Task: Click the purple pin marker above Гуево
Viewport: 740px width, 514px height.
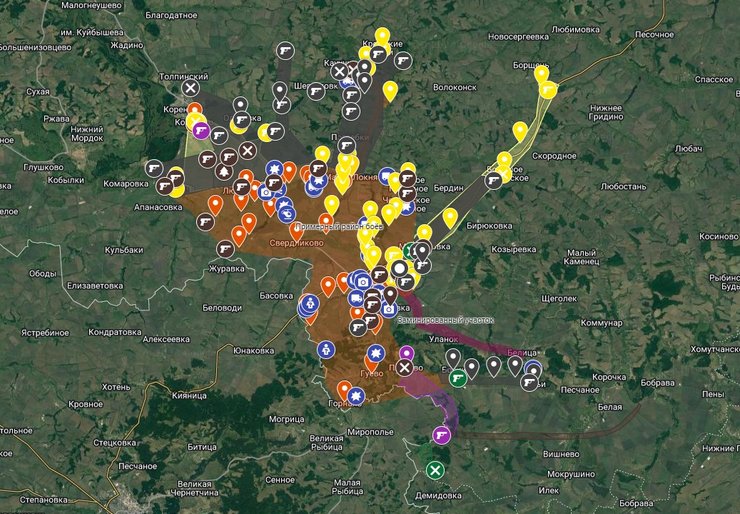Action: click(x=406, y=352)
